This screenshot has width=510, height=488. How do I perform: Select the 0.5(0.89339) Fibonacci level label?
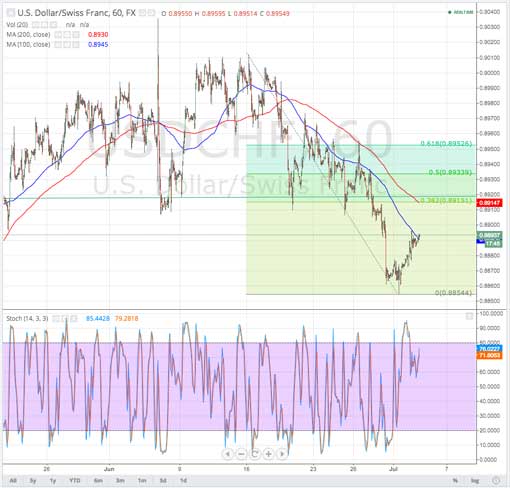450,172
